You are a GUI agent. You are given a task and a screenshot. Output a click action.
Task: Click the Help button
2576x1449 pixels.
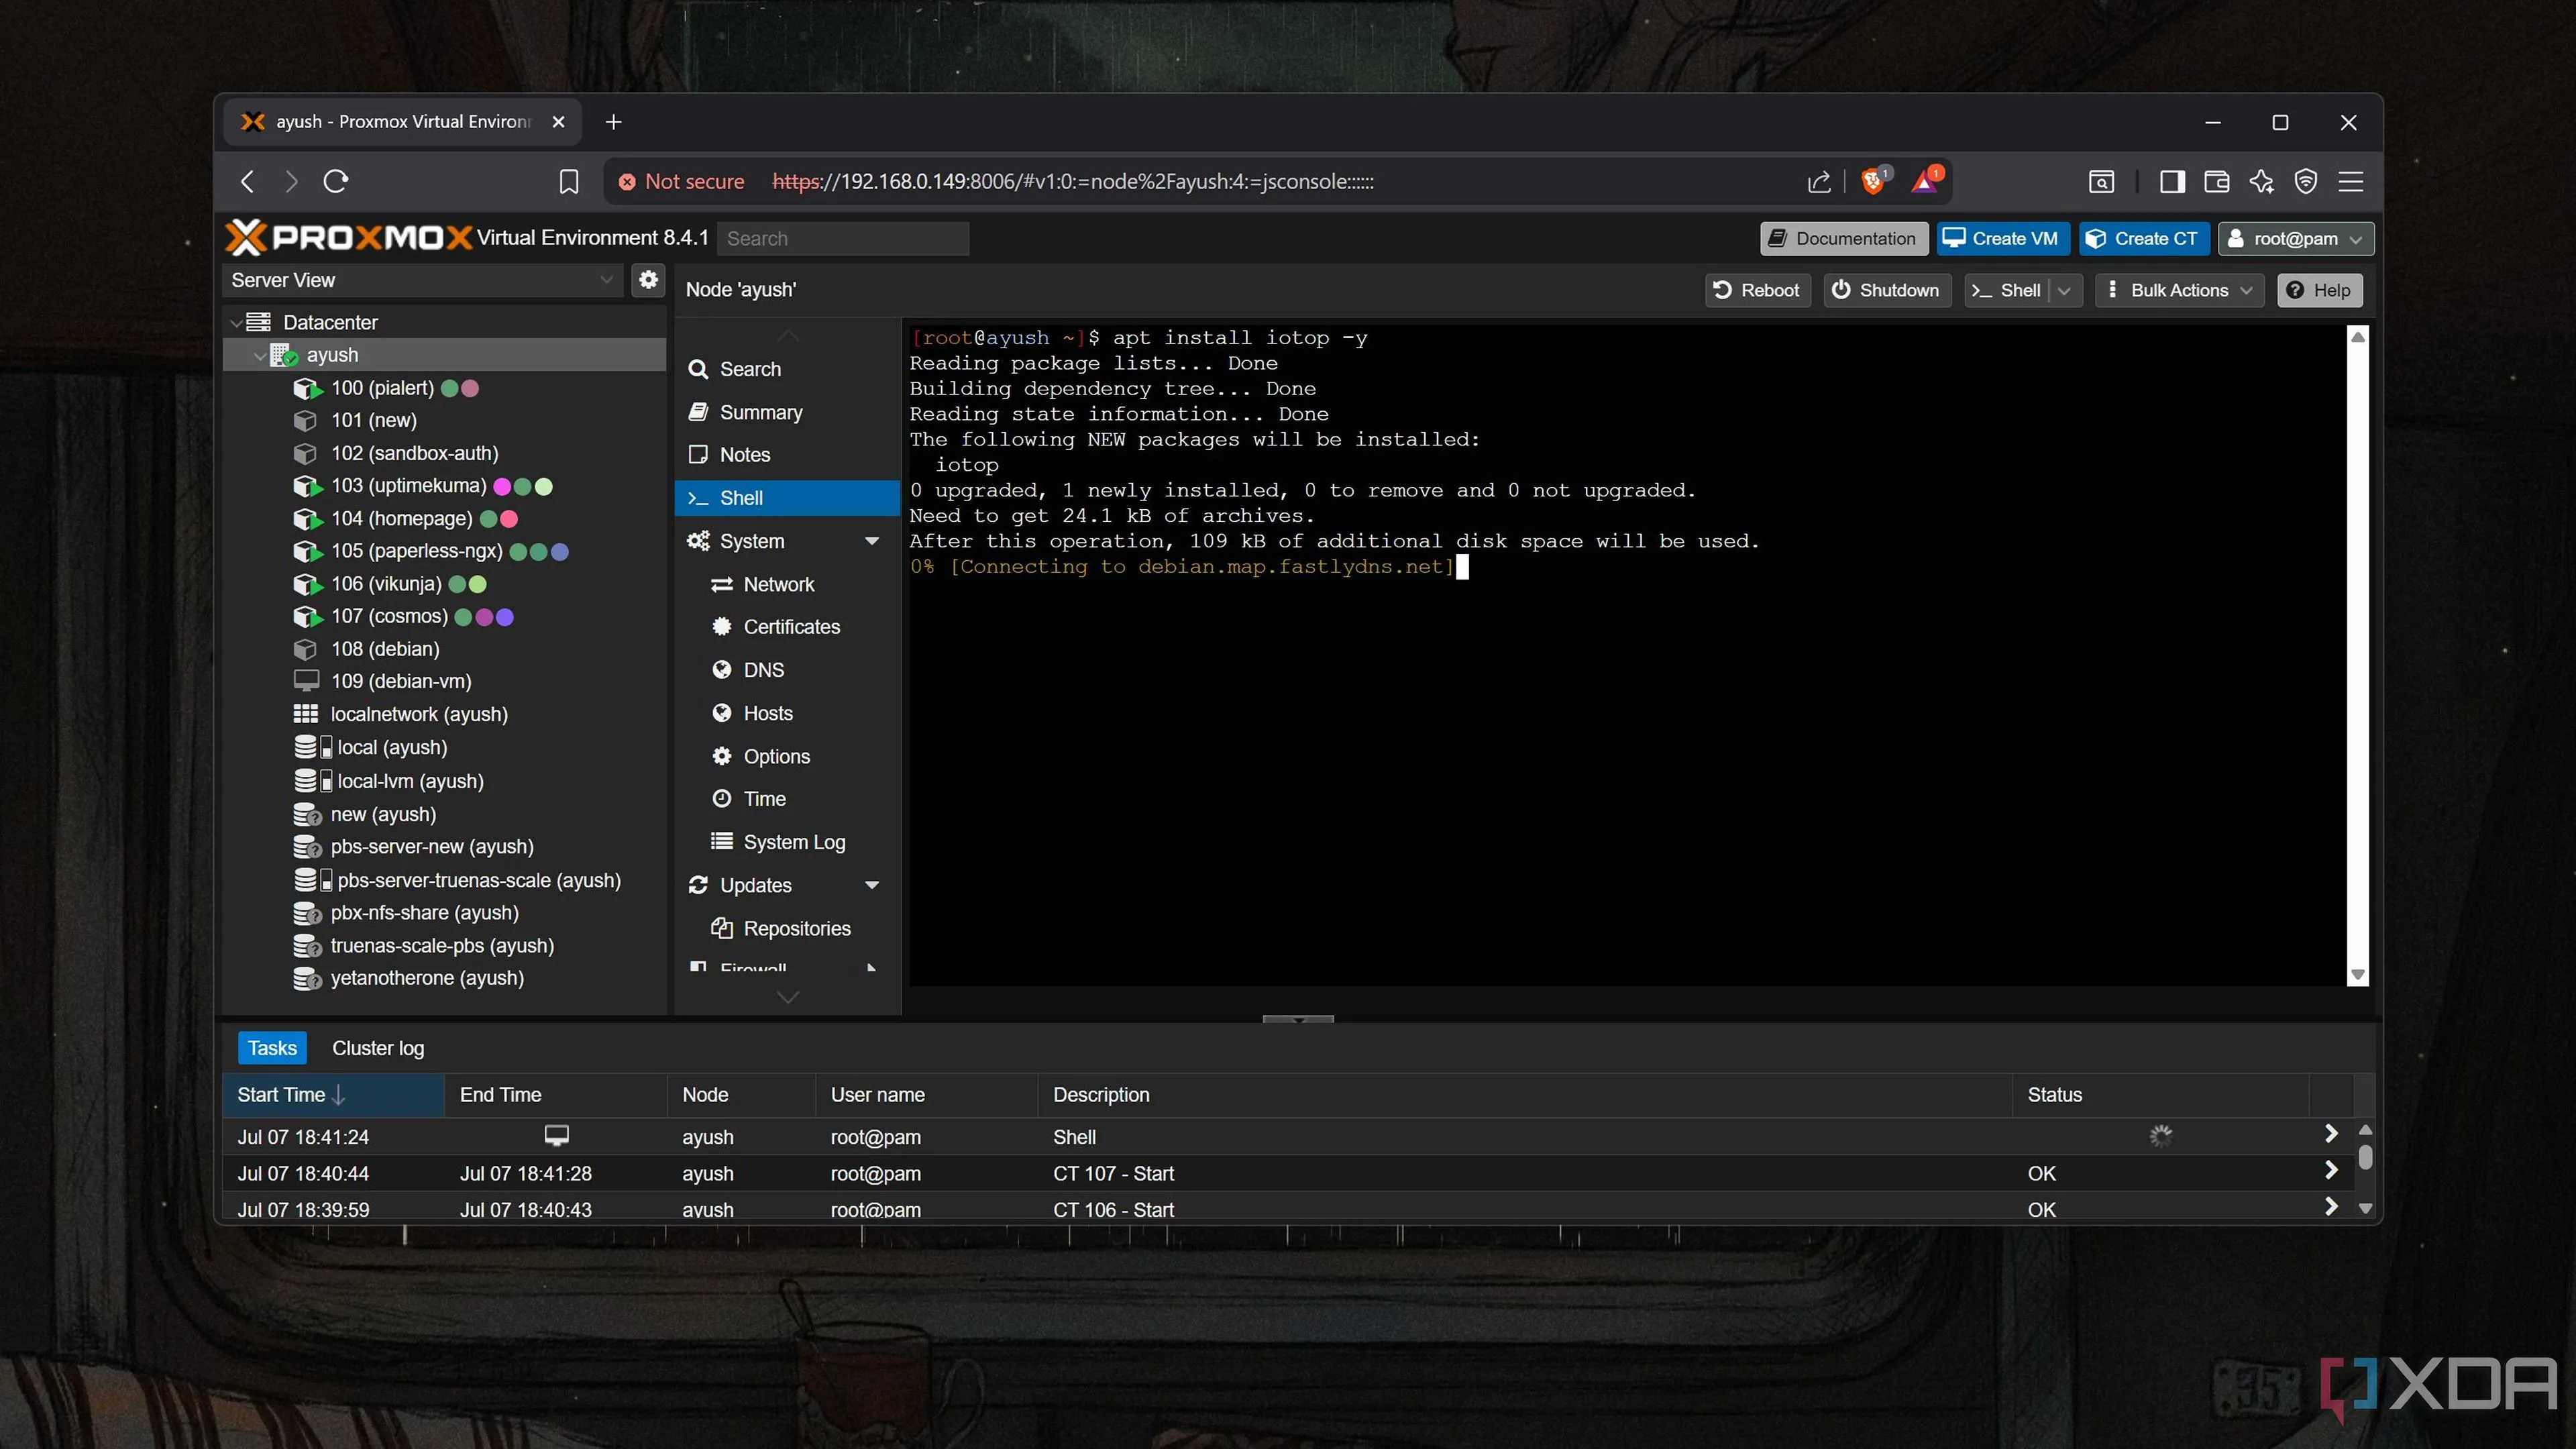[x=2319, y=290]
